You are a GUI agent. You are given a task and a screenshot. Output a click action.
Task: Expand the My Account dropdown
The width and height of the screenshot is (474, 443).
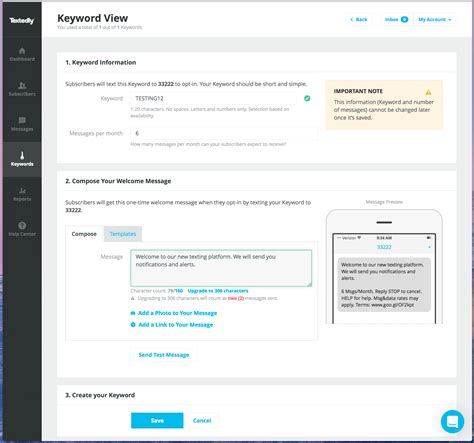coord(435,20)
